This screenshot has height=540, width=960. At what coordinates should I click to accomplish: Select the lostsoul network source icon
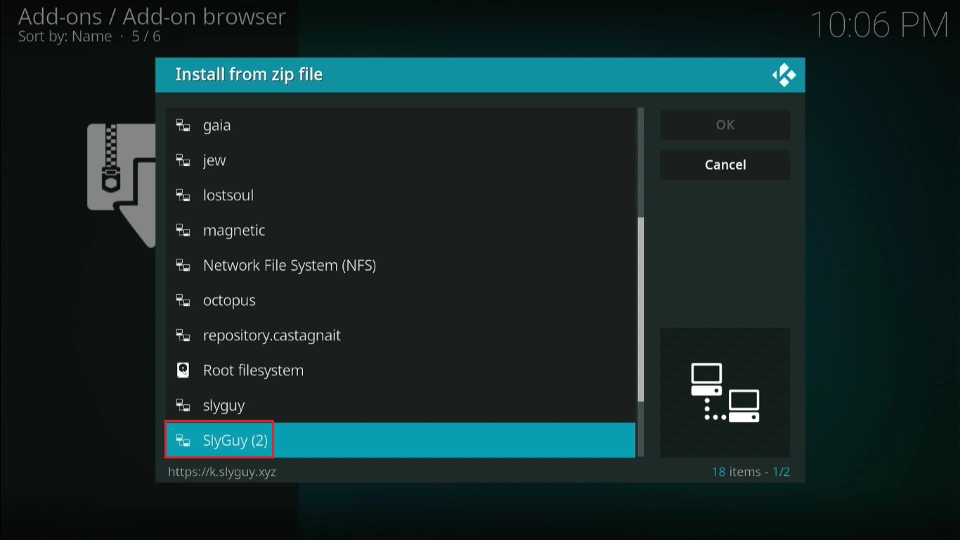click(x=183, y=196)
